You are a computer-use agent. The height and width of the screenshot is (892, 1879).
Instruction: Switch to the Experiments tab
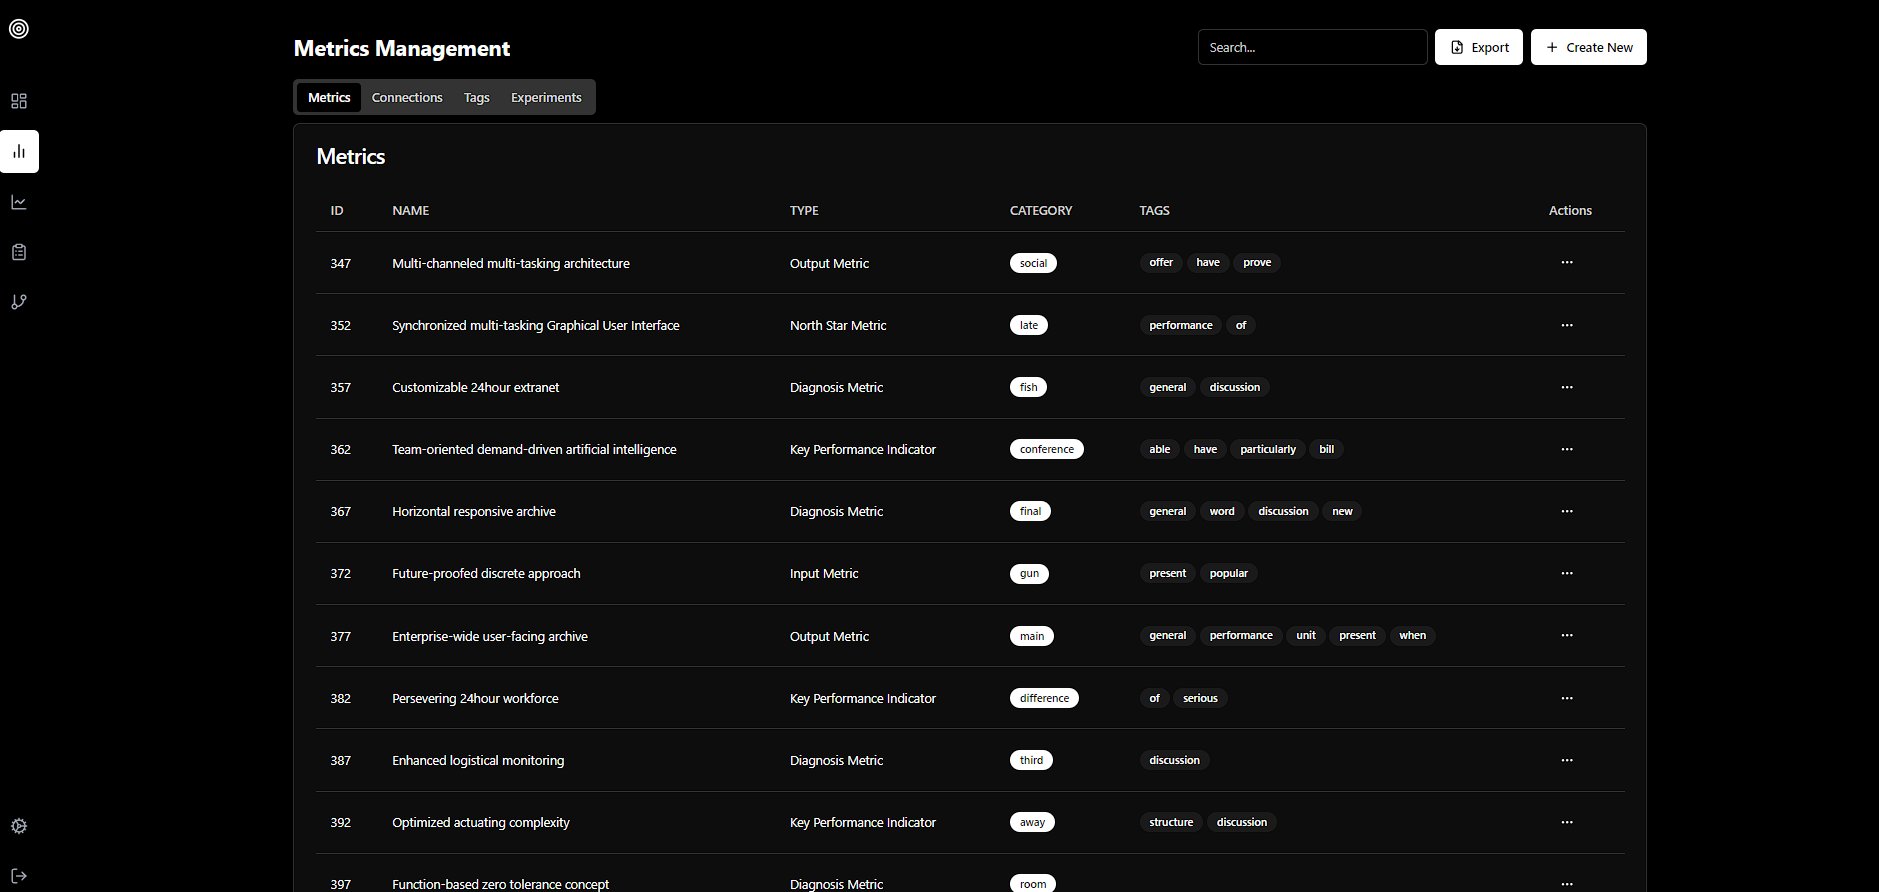pos(546,97)
